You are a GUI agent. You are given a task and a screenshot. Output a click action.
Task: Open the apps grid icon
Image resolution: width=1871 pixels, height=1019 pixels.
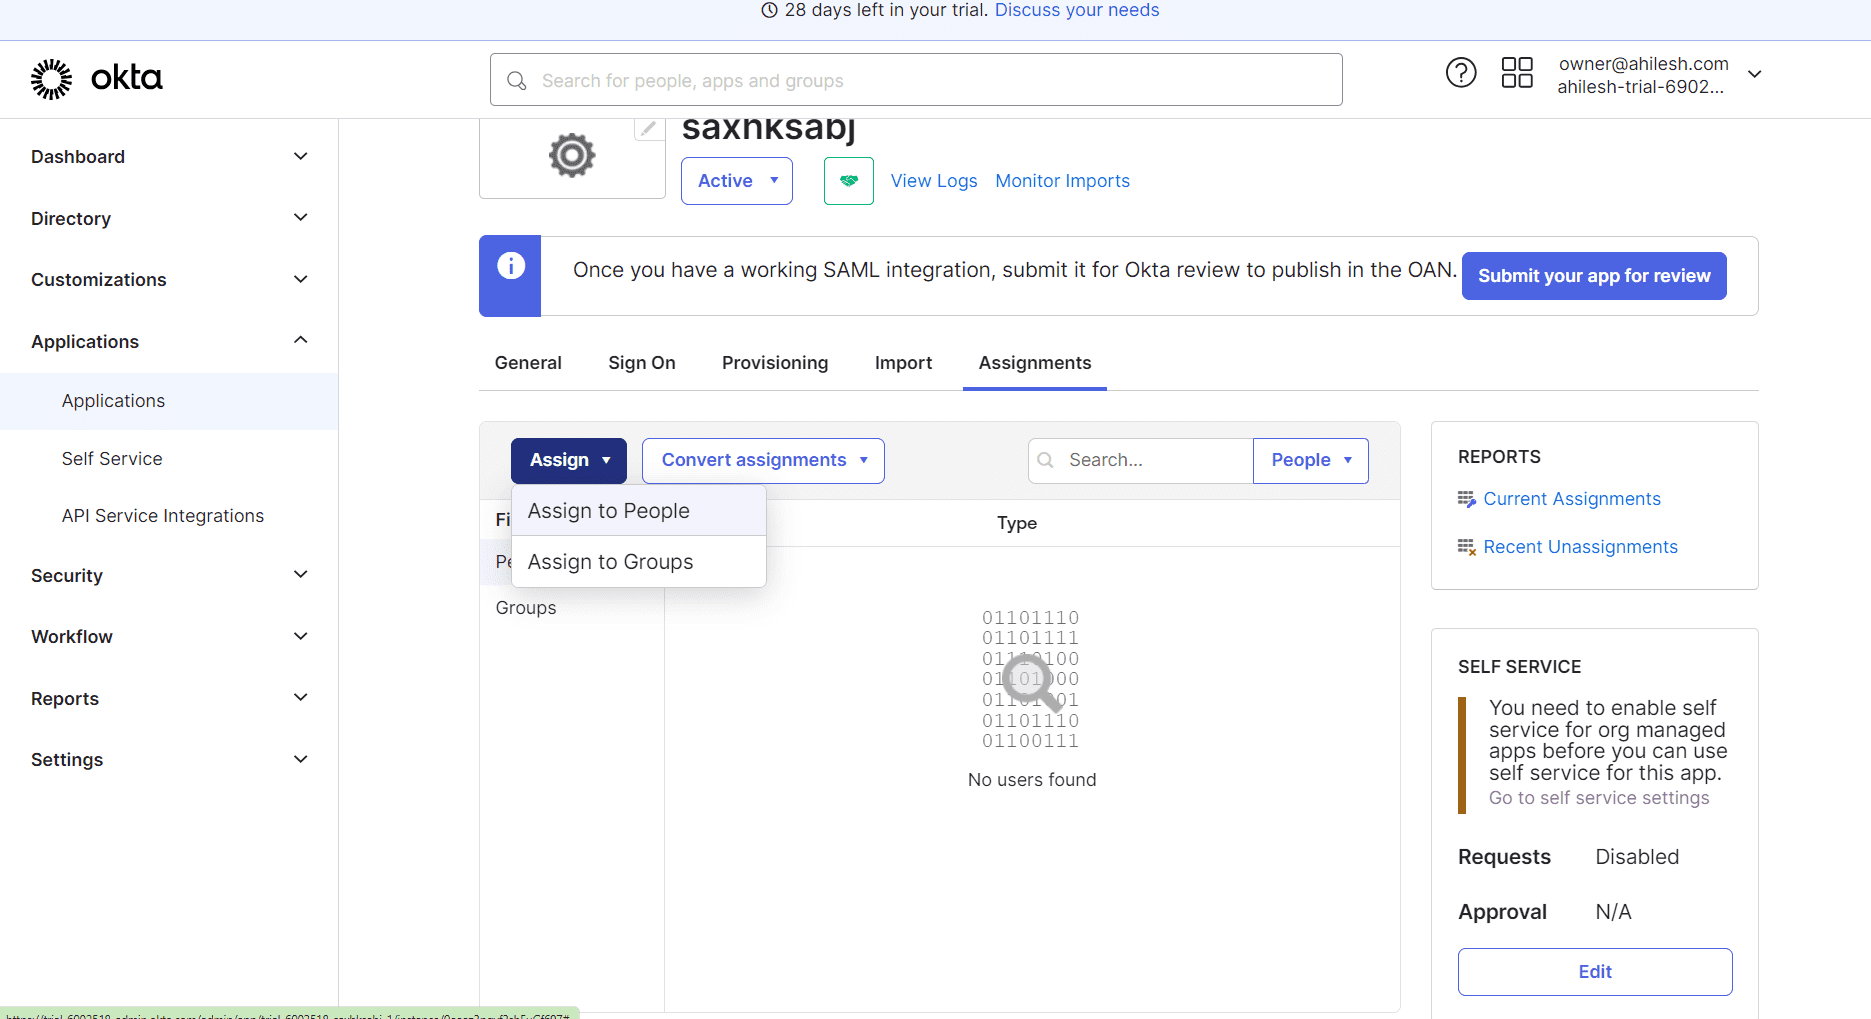1517,73
